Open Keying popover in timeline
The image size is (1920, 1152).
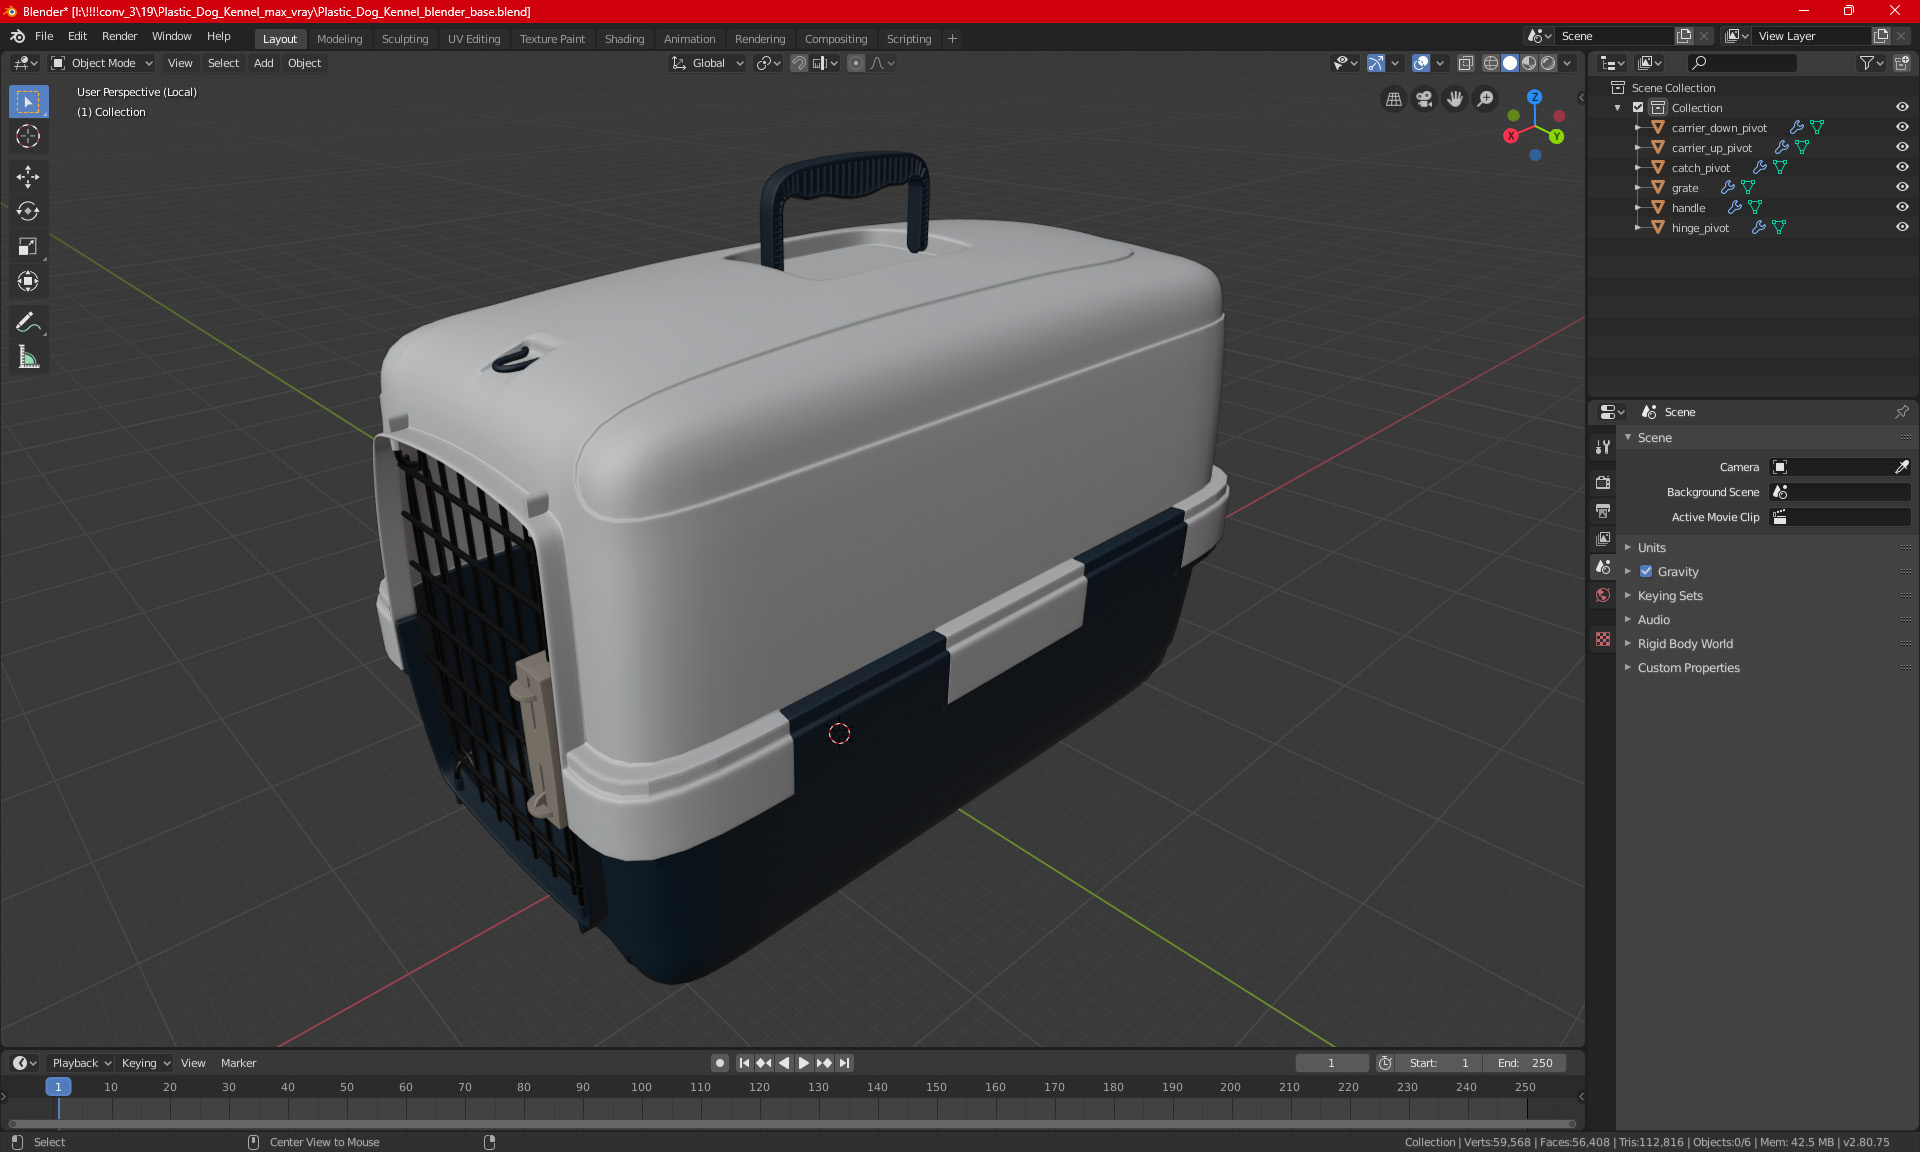tap(145, 1063)
